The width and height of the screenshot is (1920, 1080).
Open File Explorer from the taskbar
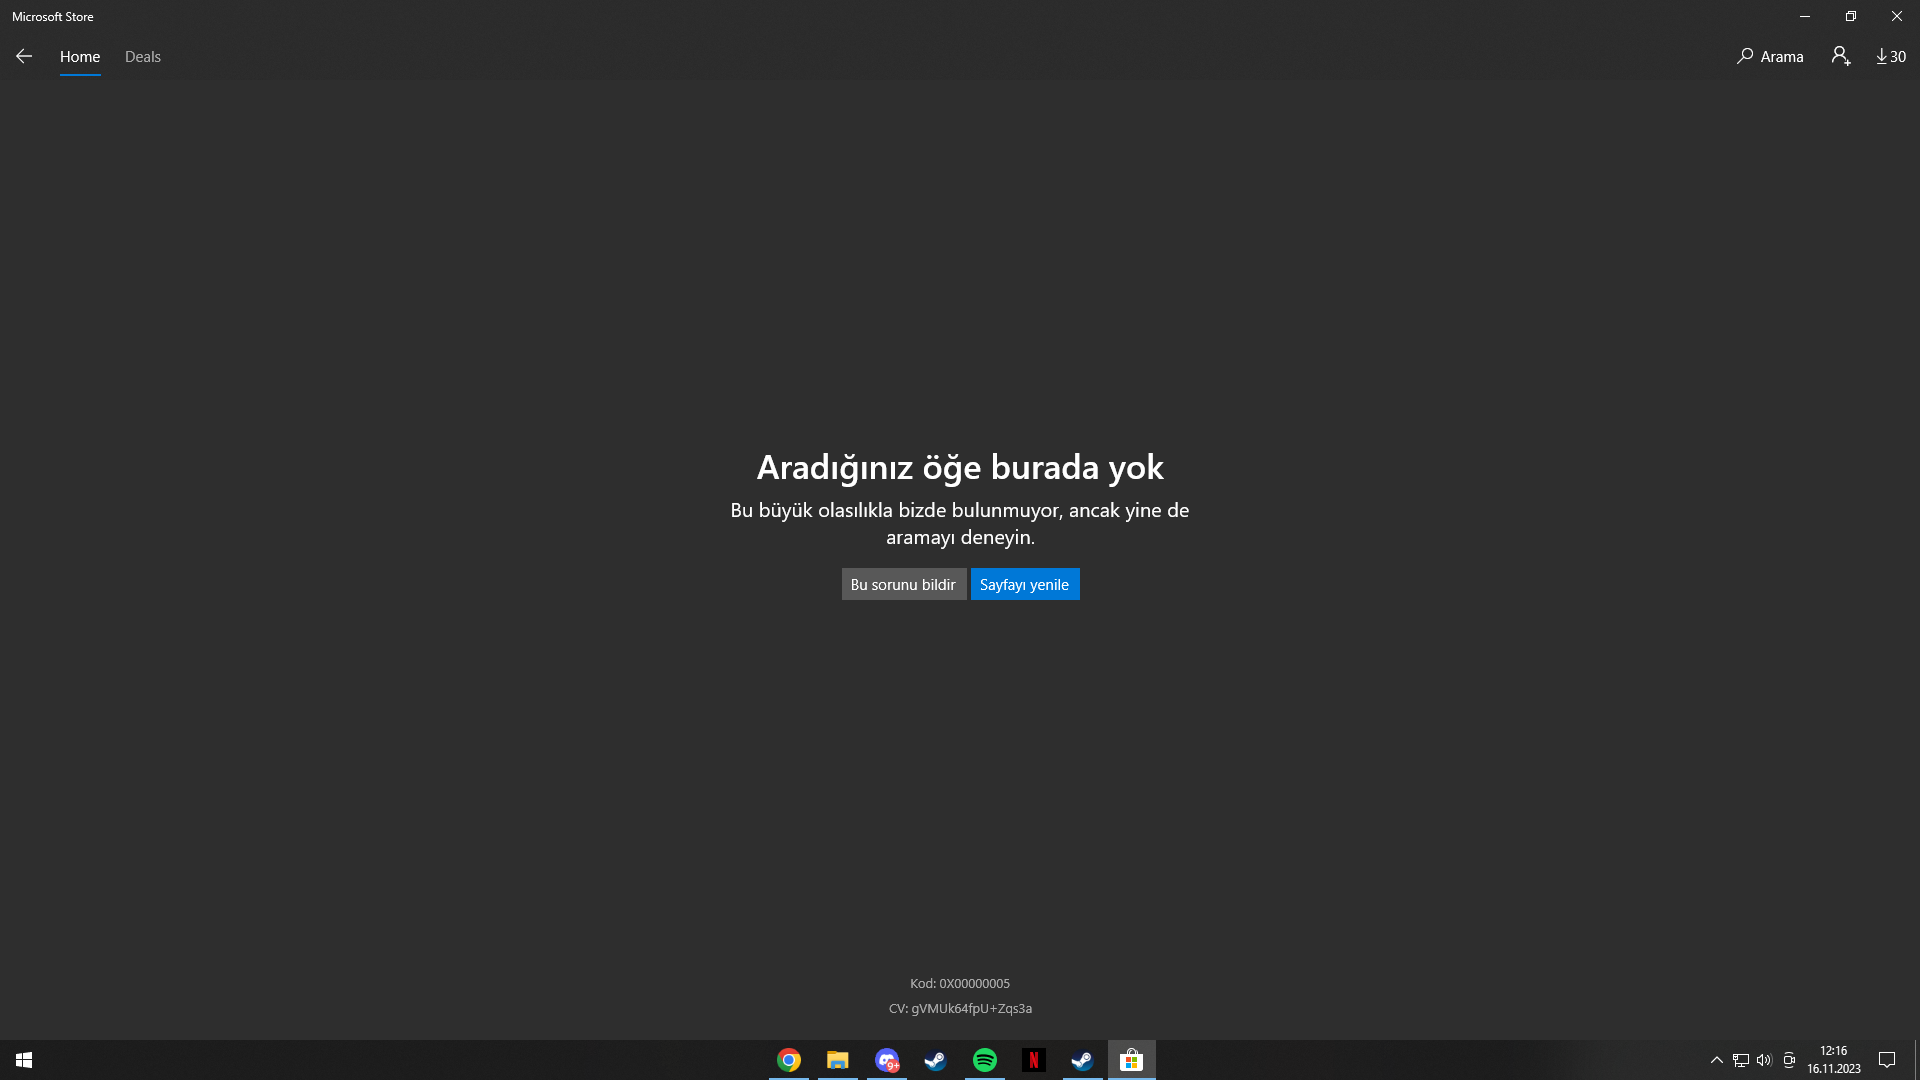point(838,1060)
